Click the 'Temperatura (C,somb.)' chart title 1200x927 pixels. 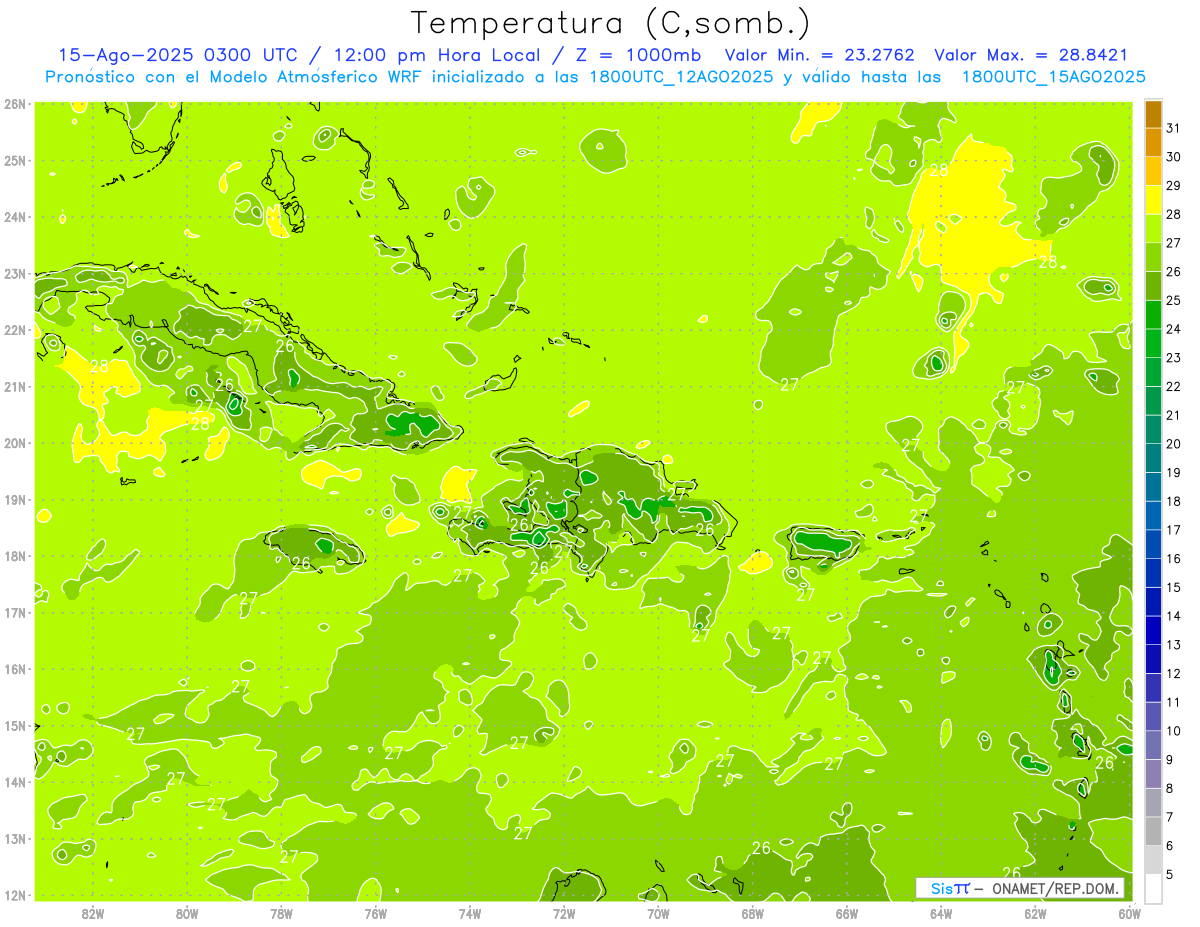(x=610, y=23)
